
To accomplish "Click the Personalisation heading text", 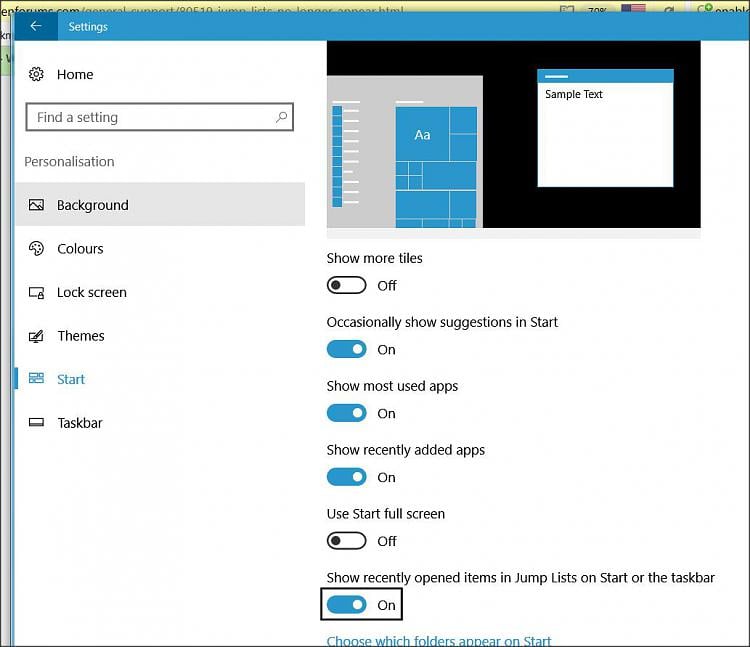I will [69, 162].
